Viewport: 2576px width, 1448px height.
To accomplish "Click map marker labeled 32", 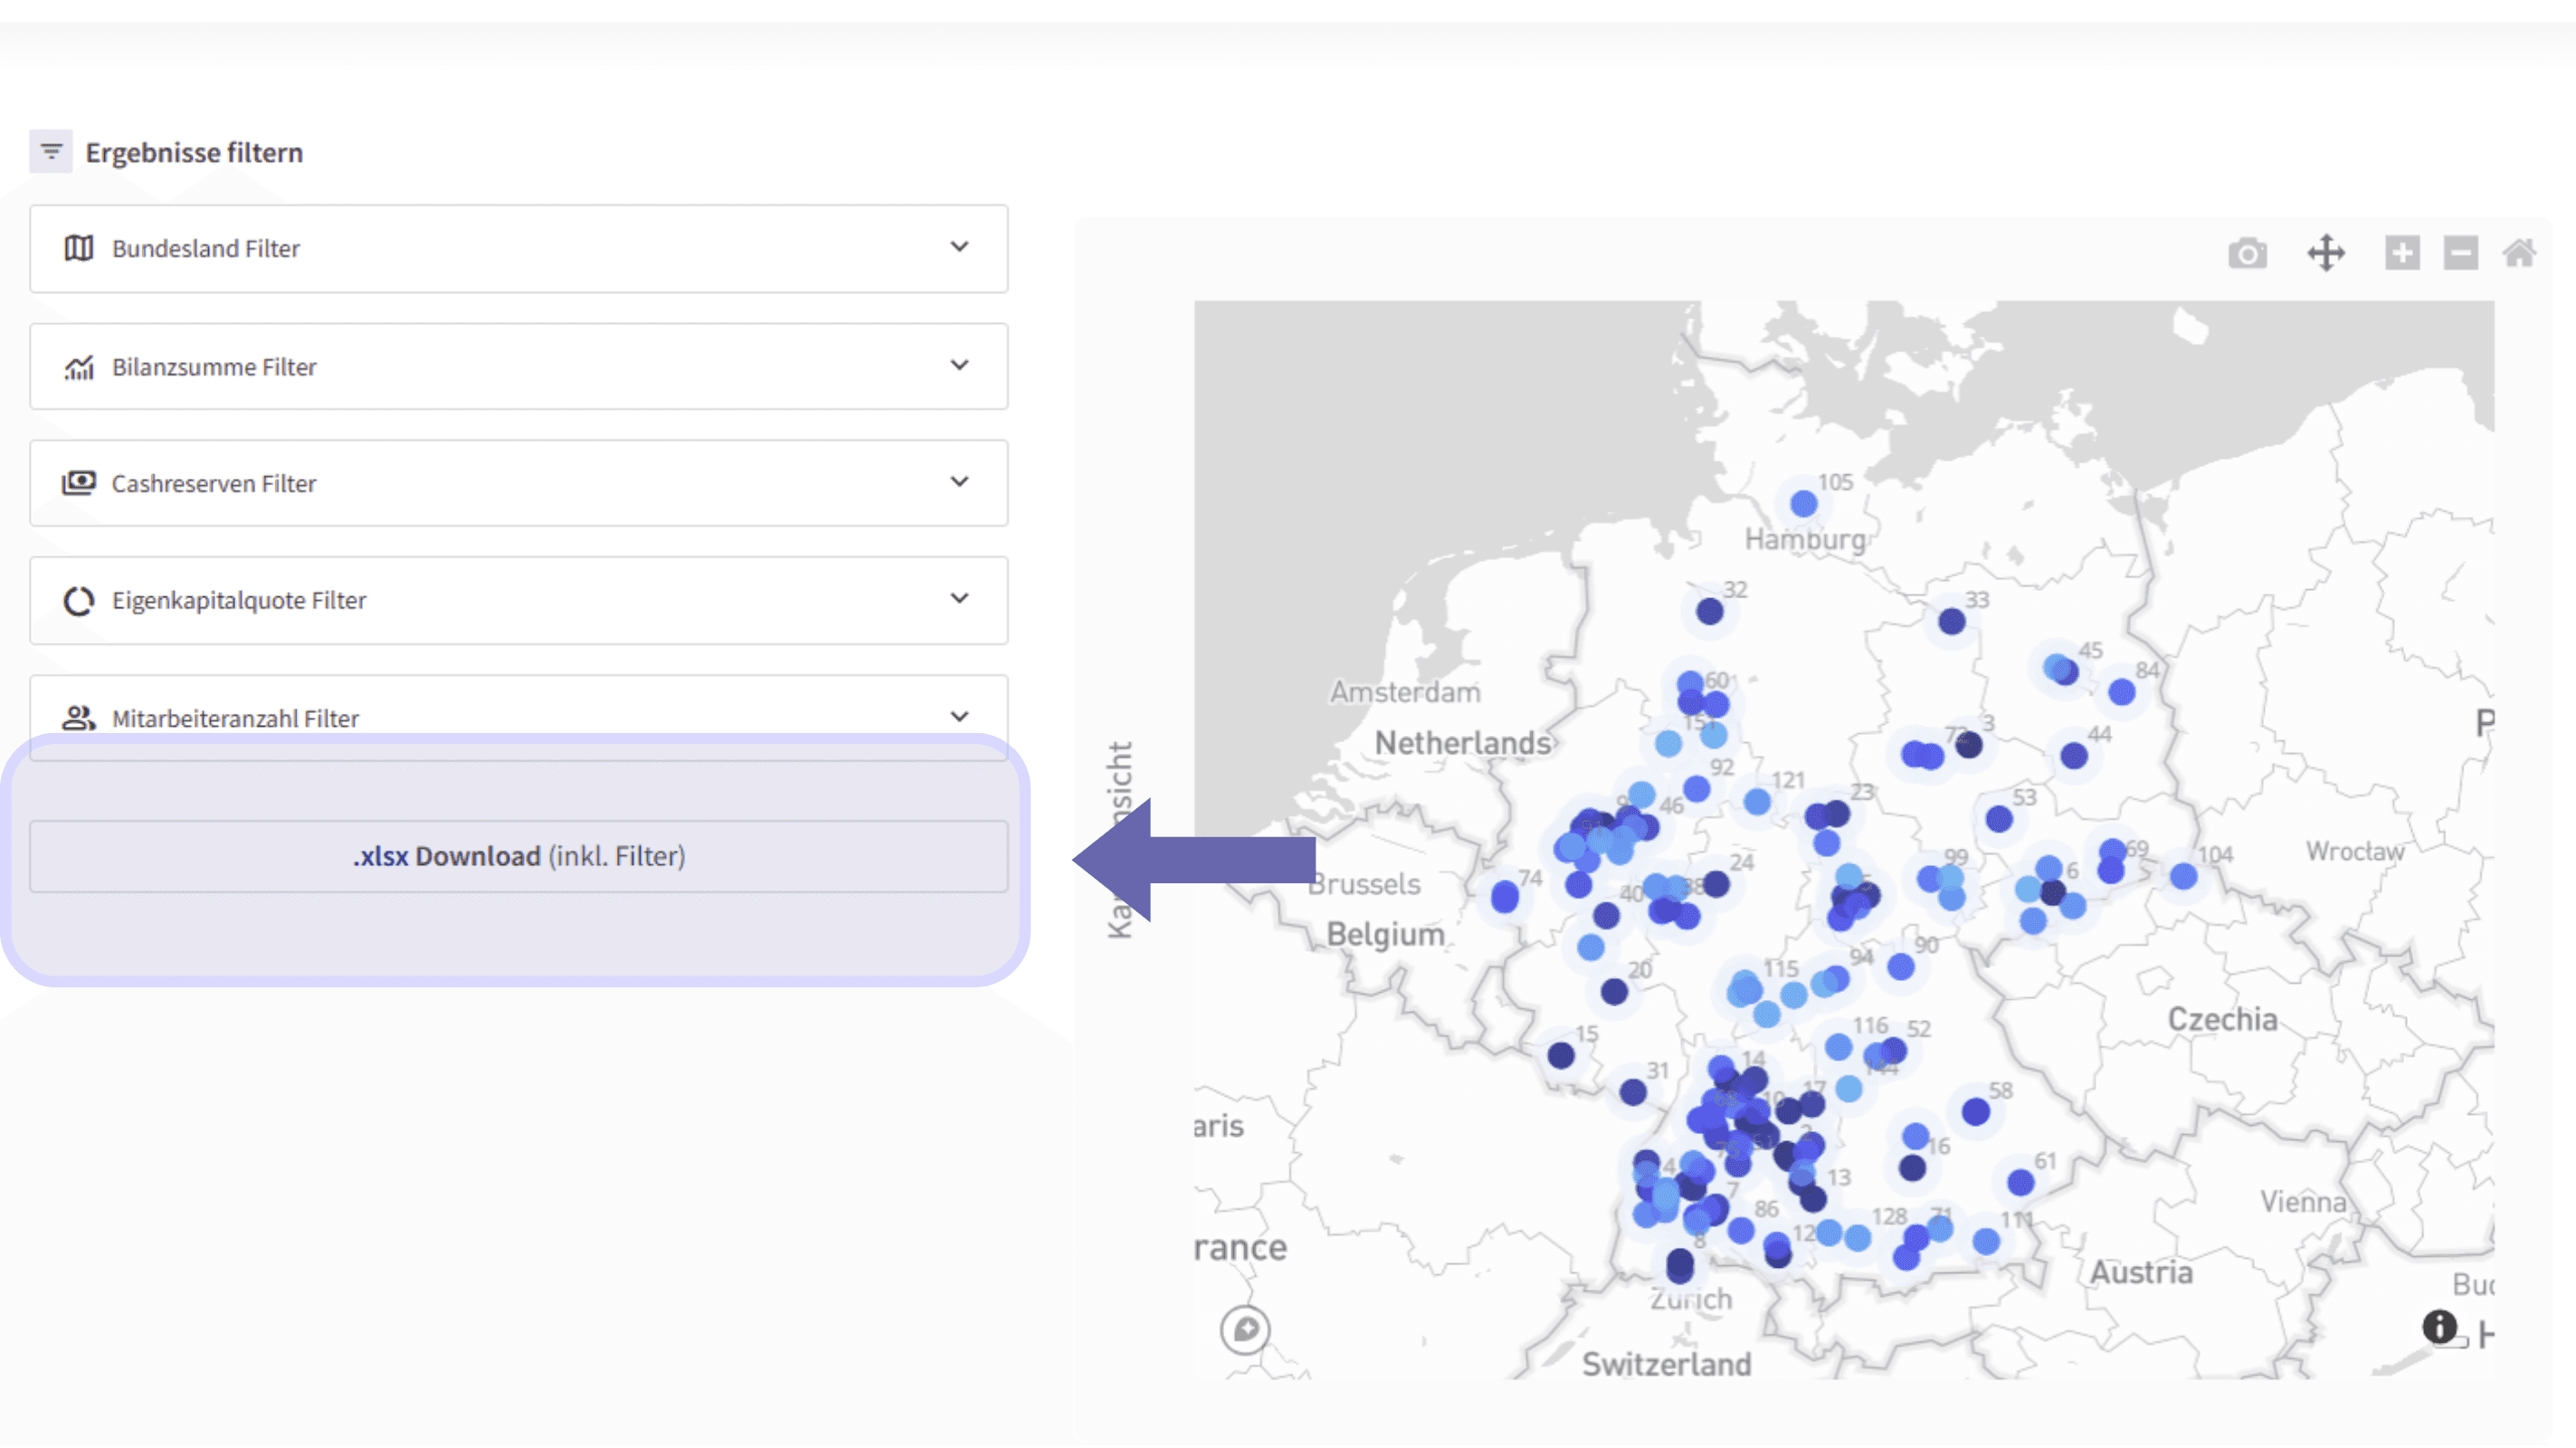I will (1709, 611).
